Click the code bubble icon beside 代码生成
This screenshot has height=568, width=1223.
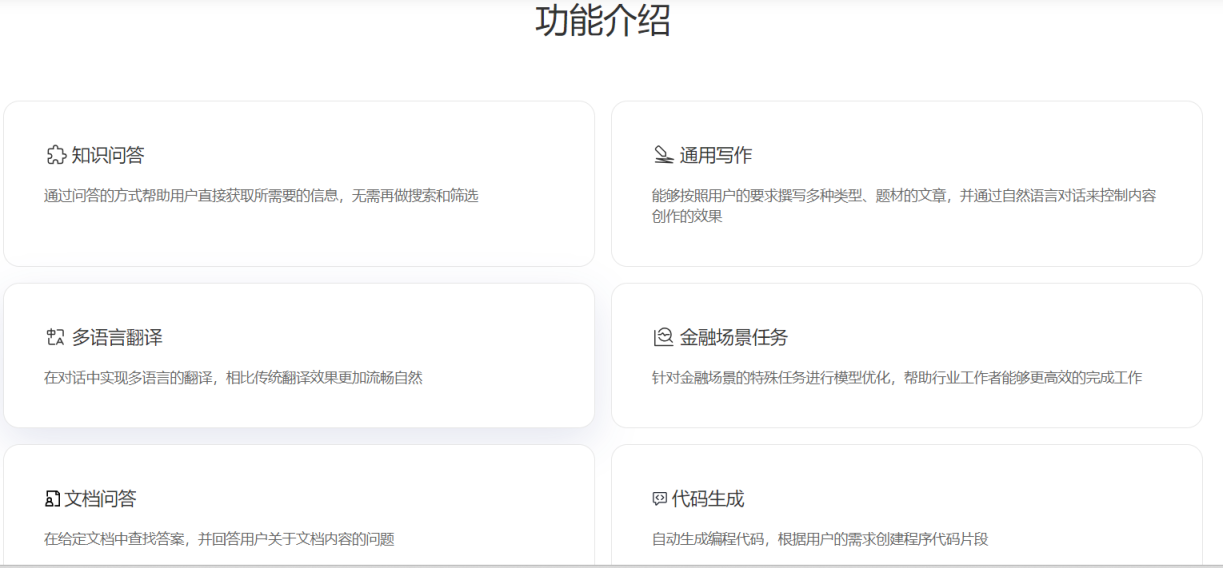[x=660, y=499]
